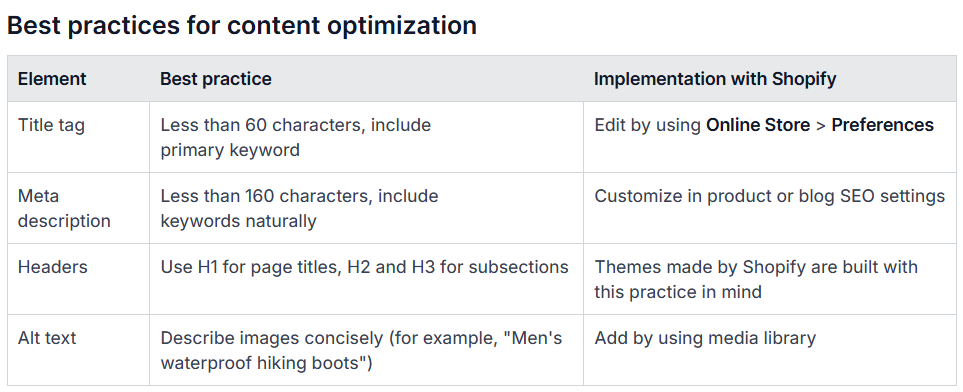Click the 'Best practices for content optimization' heading

point(242,26)
